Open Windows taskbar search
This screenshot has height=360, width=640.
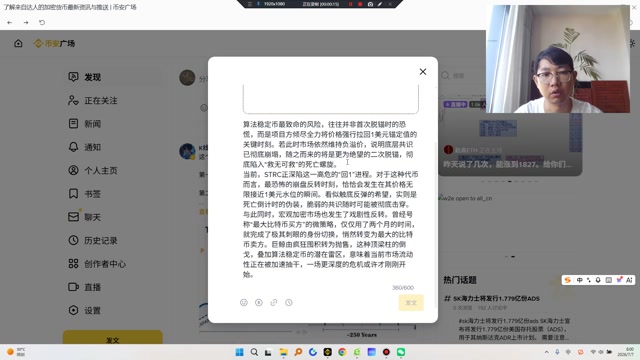click(x=254, y=352)
